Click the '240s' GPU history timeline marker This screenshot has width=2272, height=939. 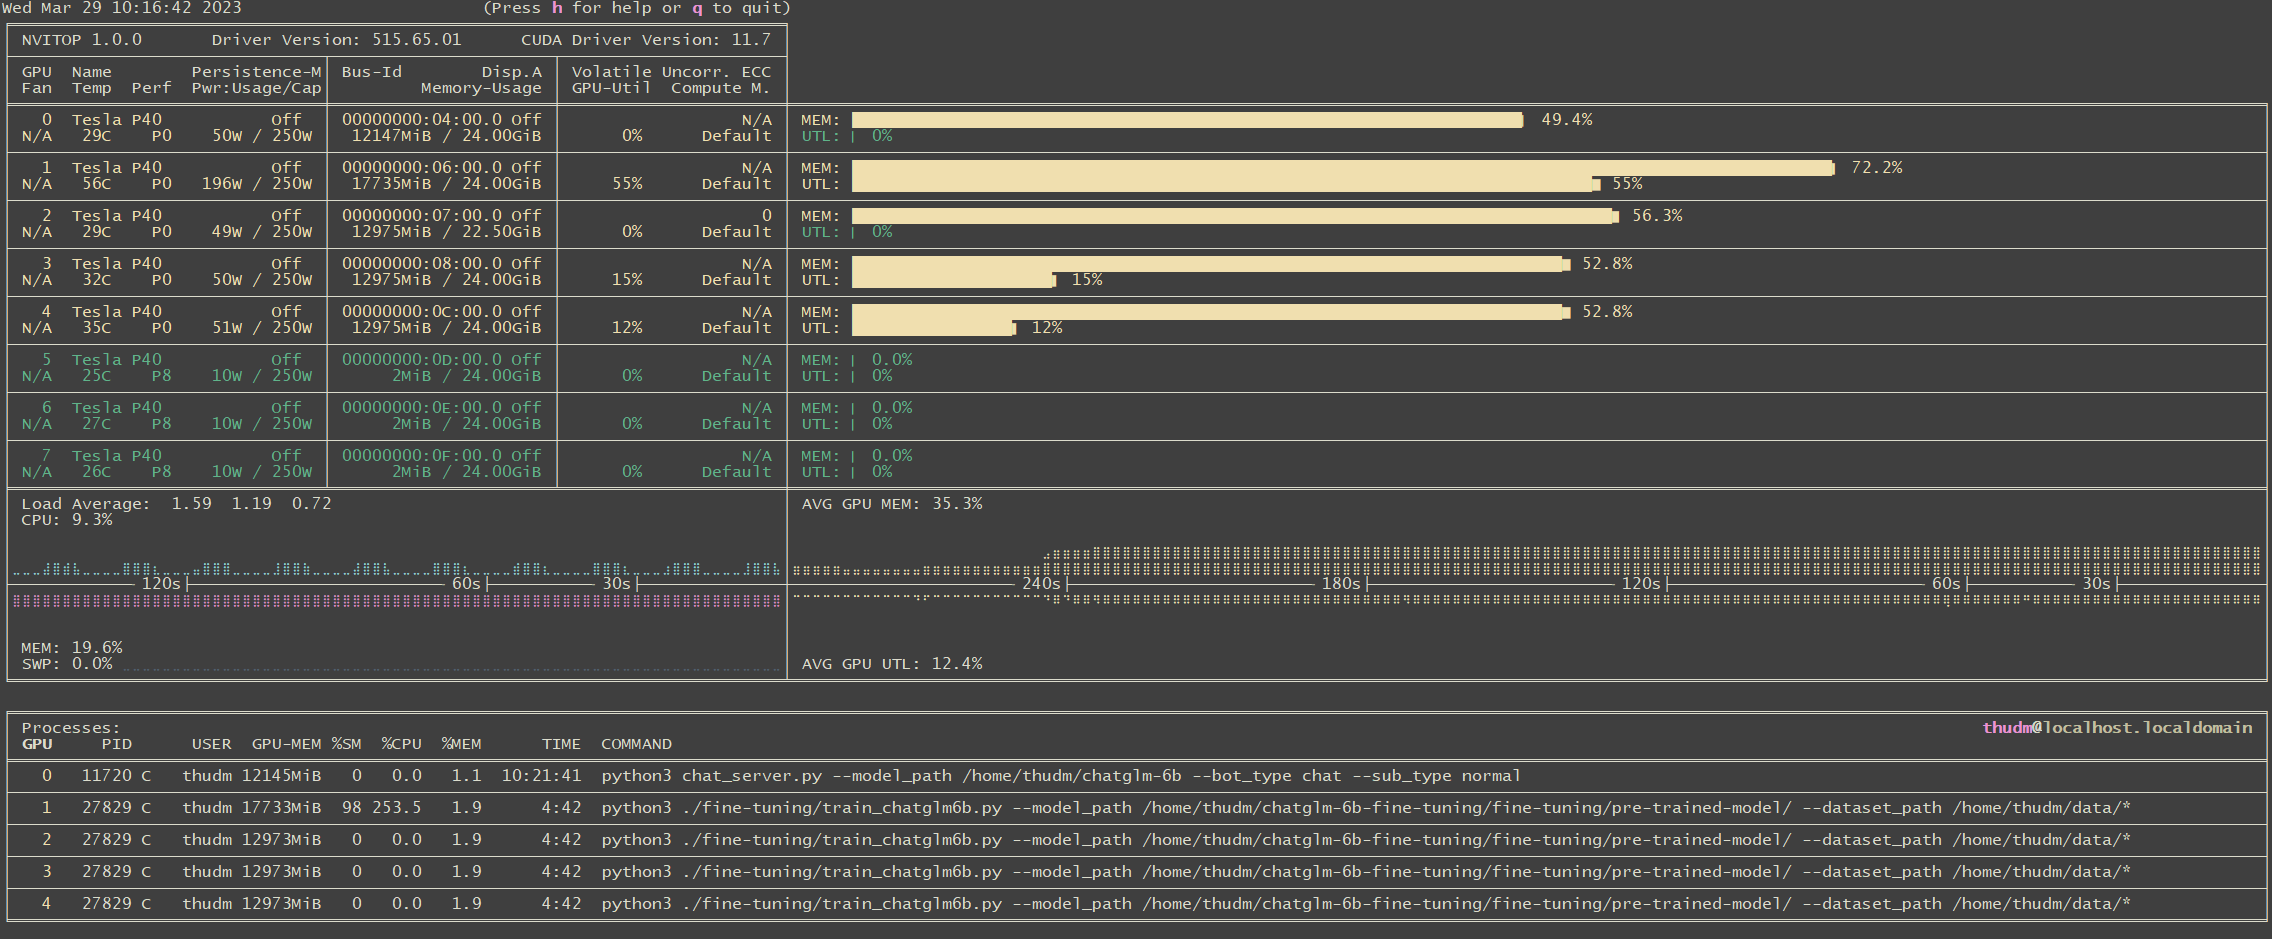point(1041,584)
